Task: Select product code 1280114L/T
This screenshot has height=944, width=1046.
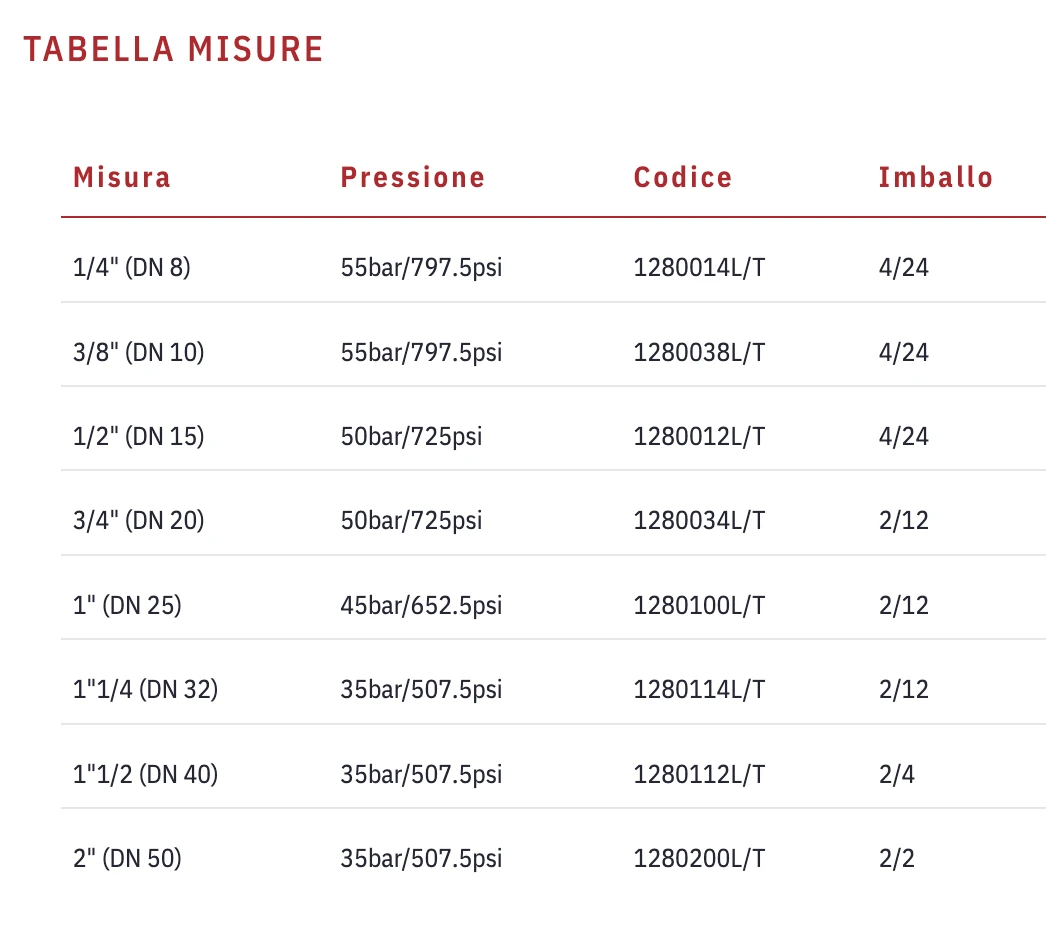Action: (x=699, y=689)
